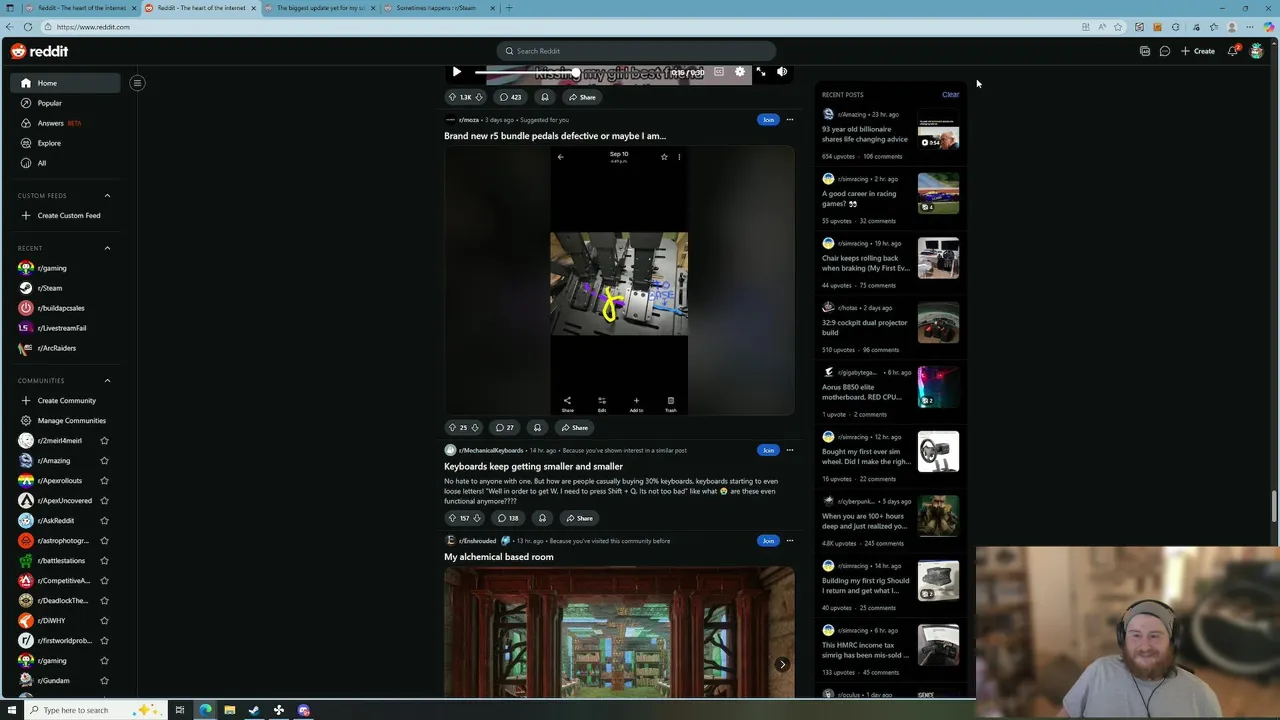Open Explore in the sidebar

coord(66,143)
